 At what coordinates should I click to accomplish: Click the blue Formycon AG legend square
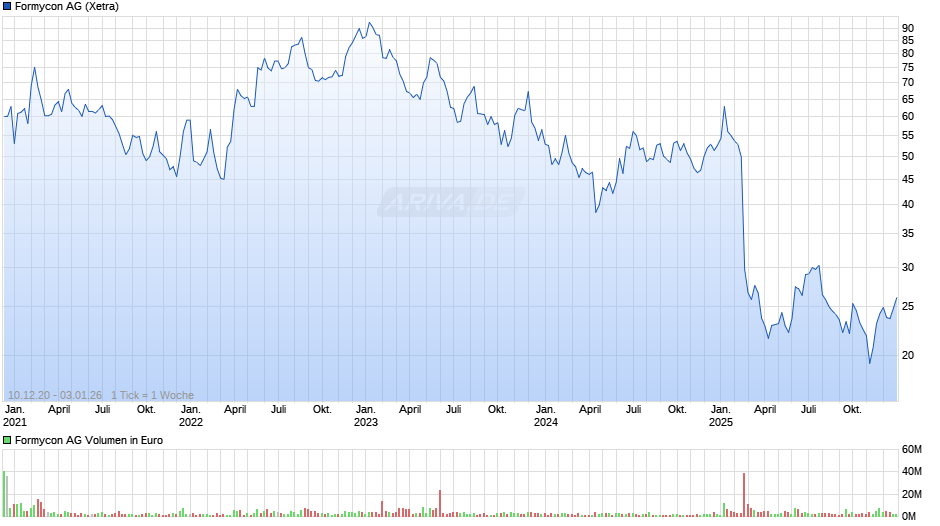coord(7,7)
